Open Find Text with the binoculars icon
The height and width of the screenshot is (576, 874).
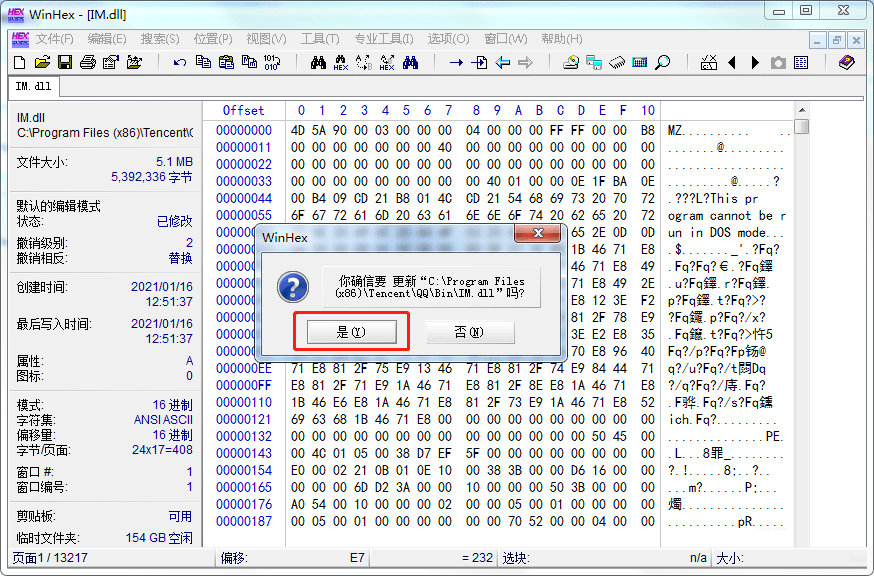(318, 62)
